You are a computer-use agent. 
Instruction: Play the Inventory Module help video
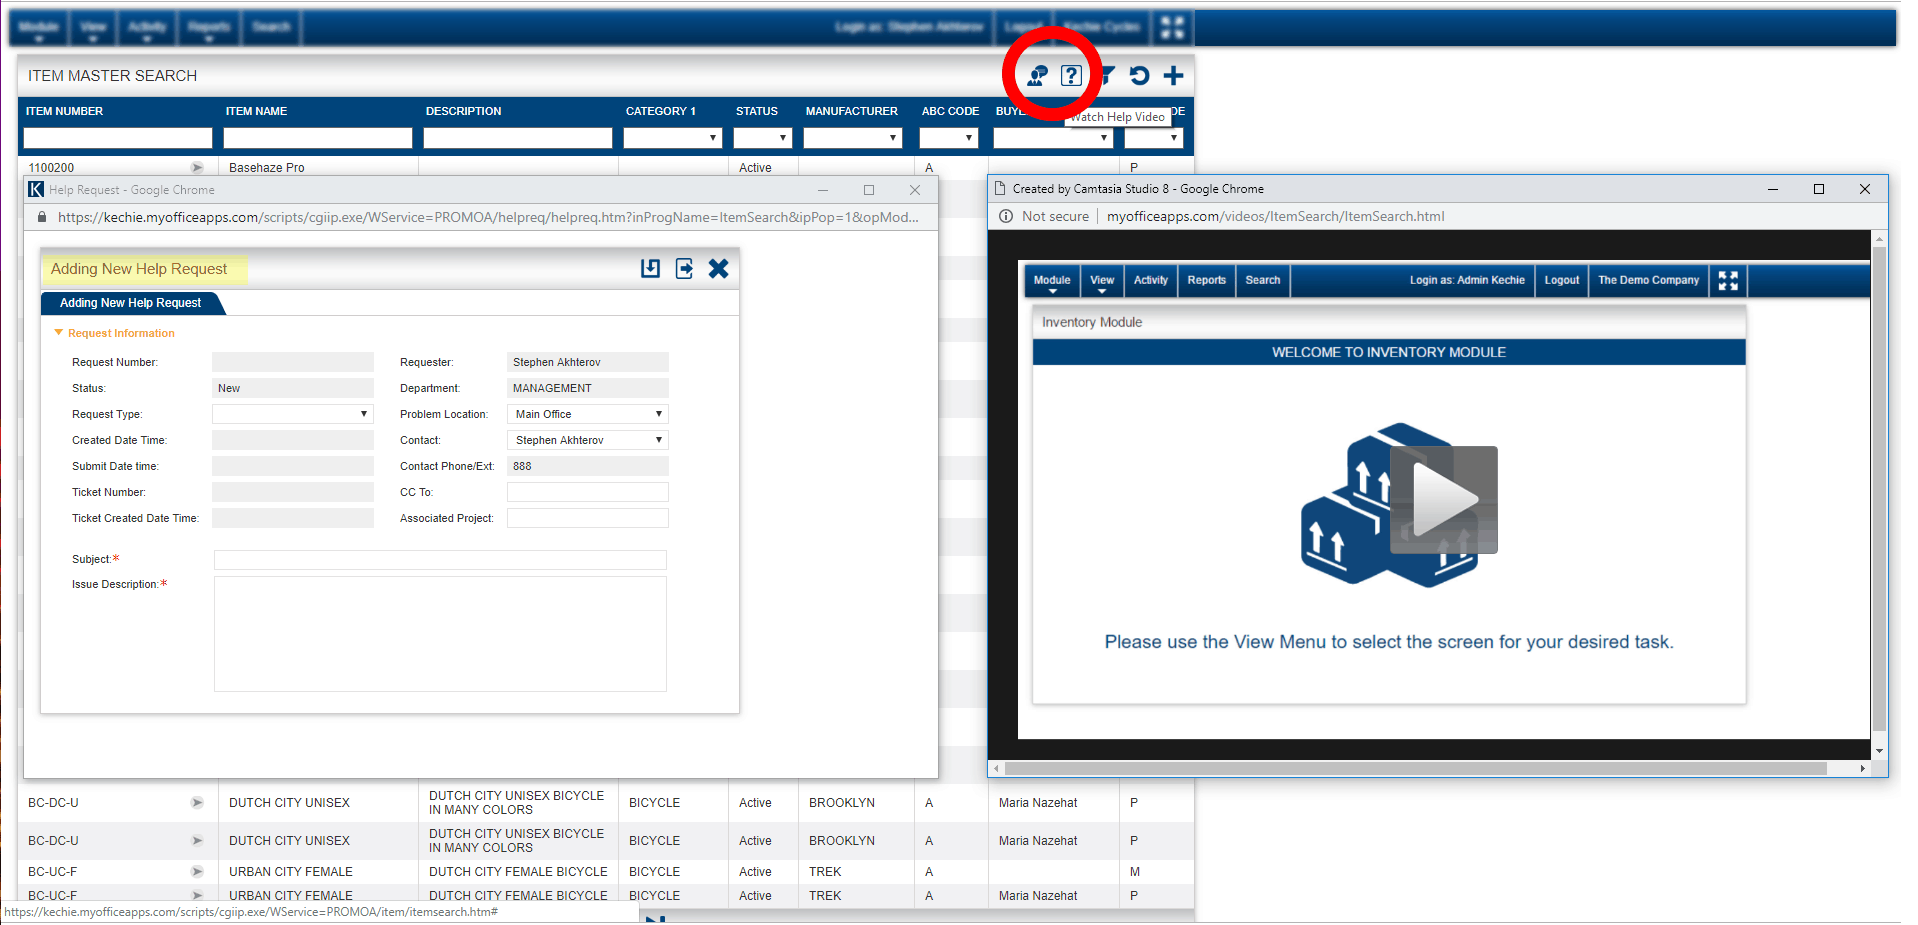1443,499
